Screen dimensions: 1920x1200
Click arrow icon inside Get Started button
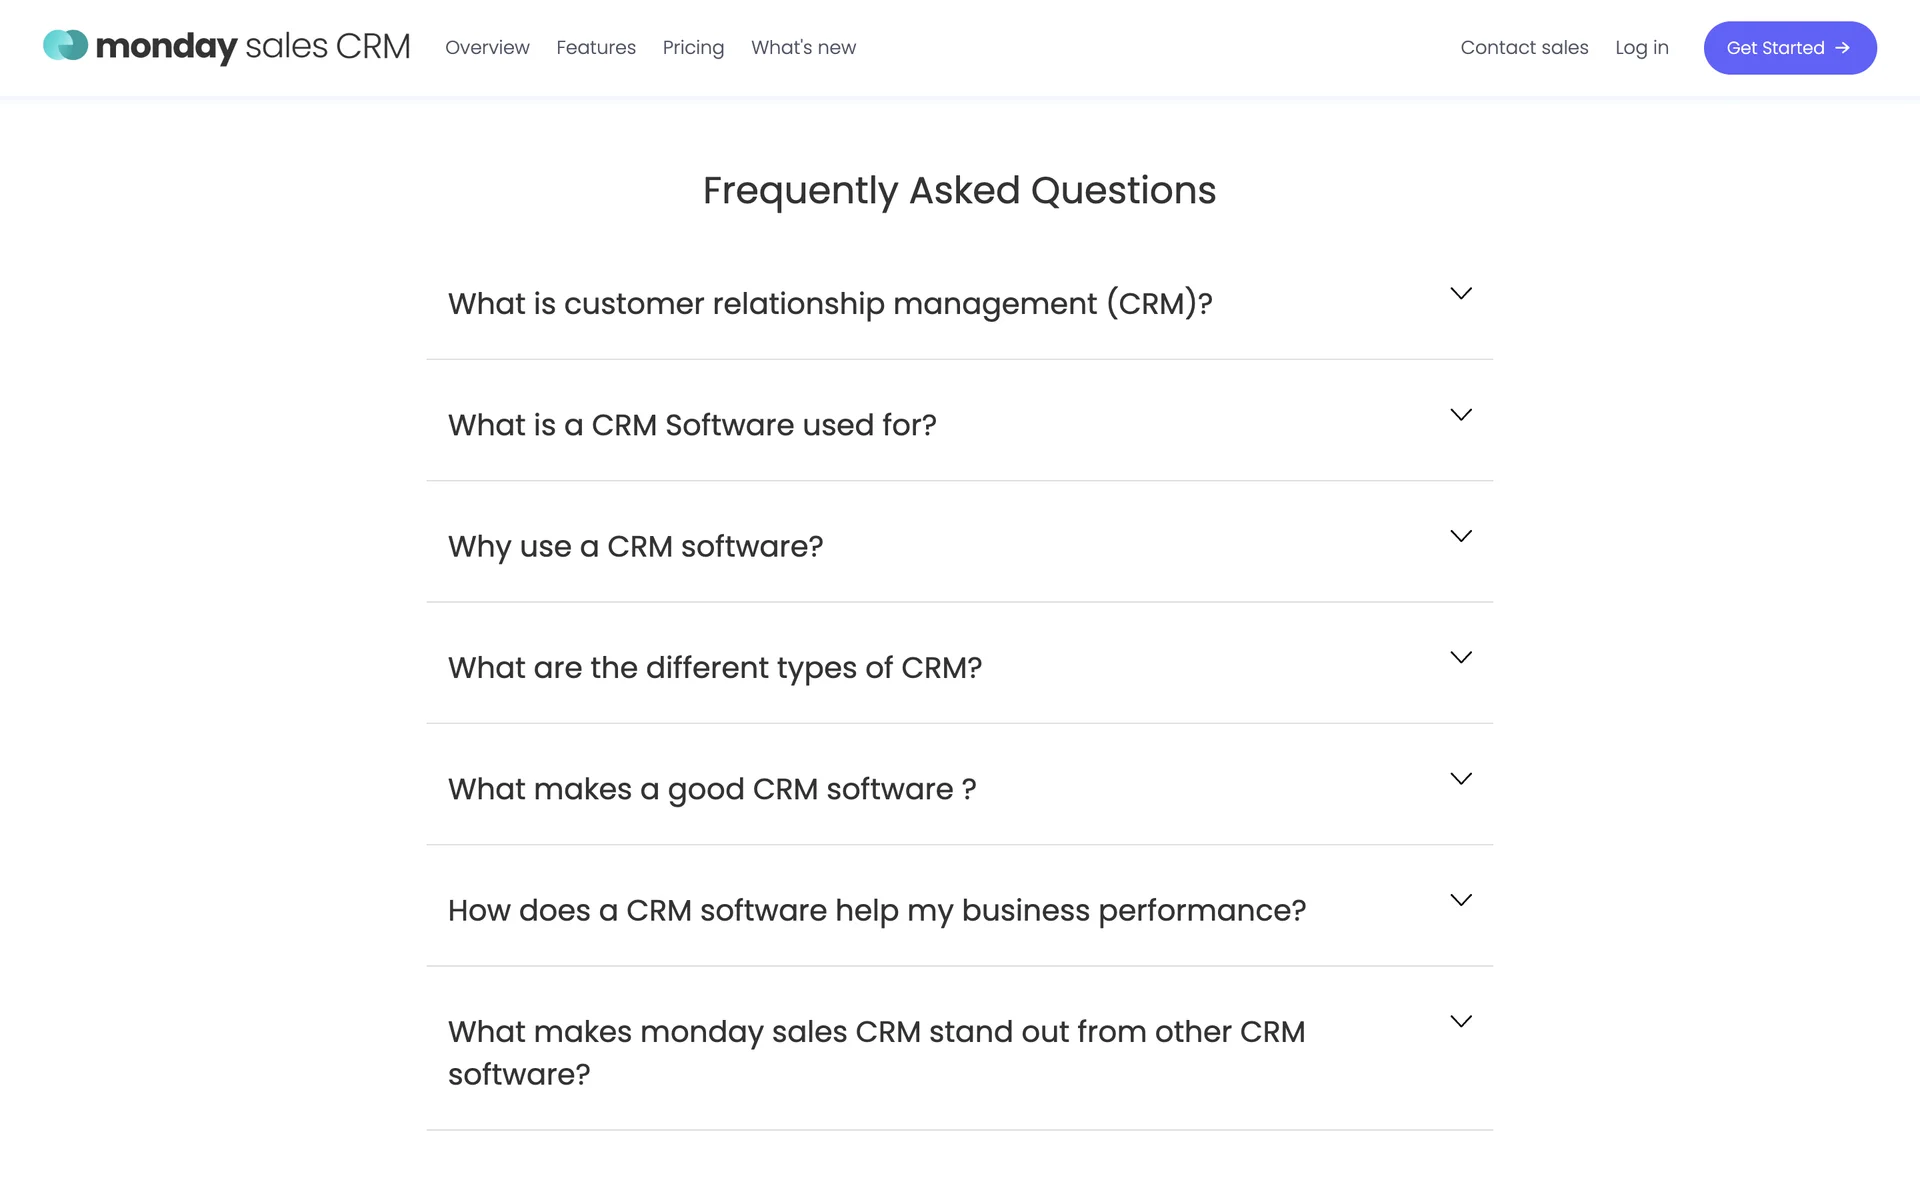coord(1842,48)
